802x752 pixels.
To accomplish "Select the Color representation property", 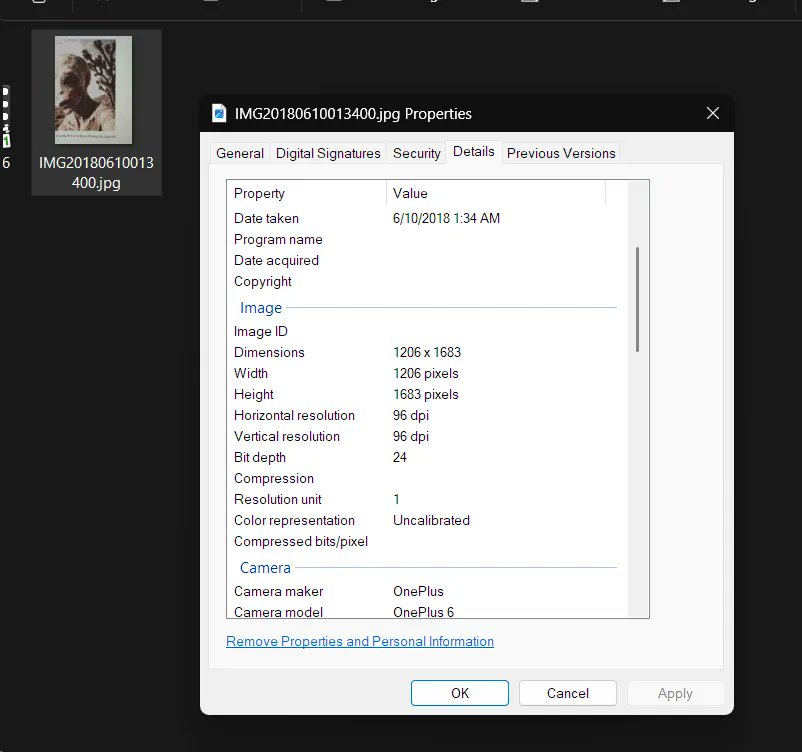I will tap(294, 520).
